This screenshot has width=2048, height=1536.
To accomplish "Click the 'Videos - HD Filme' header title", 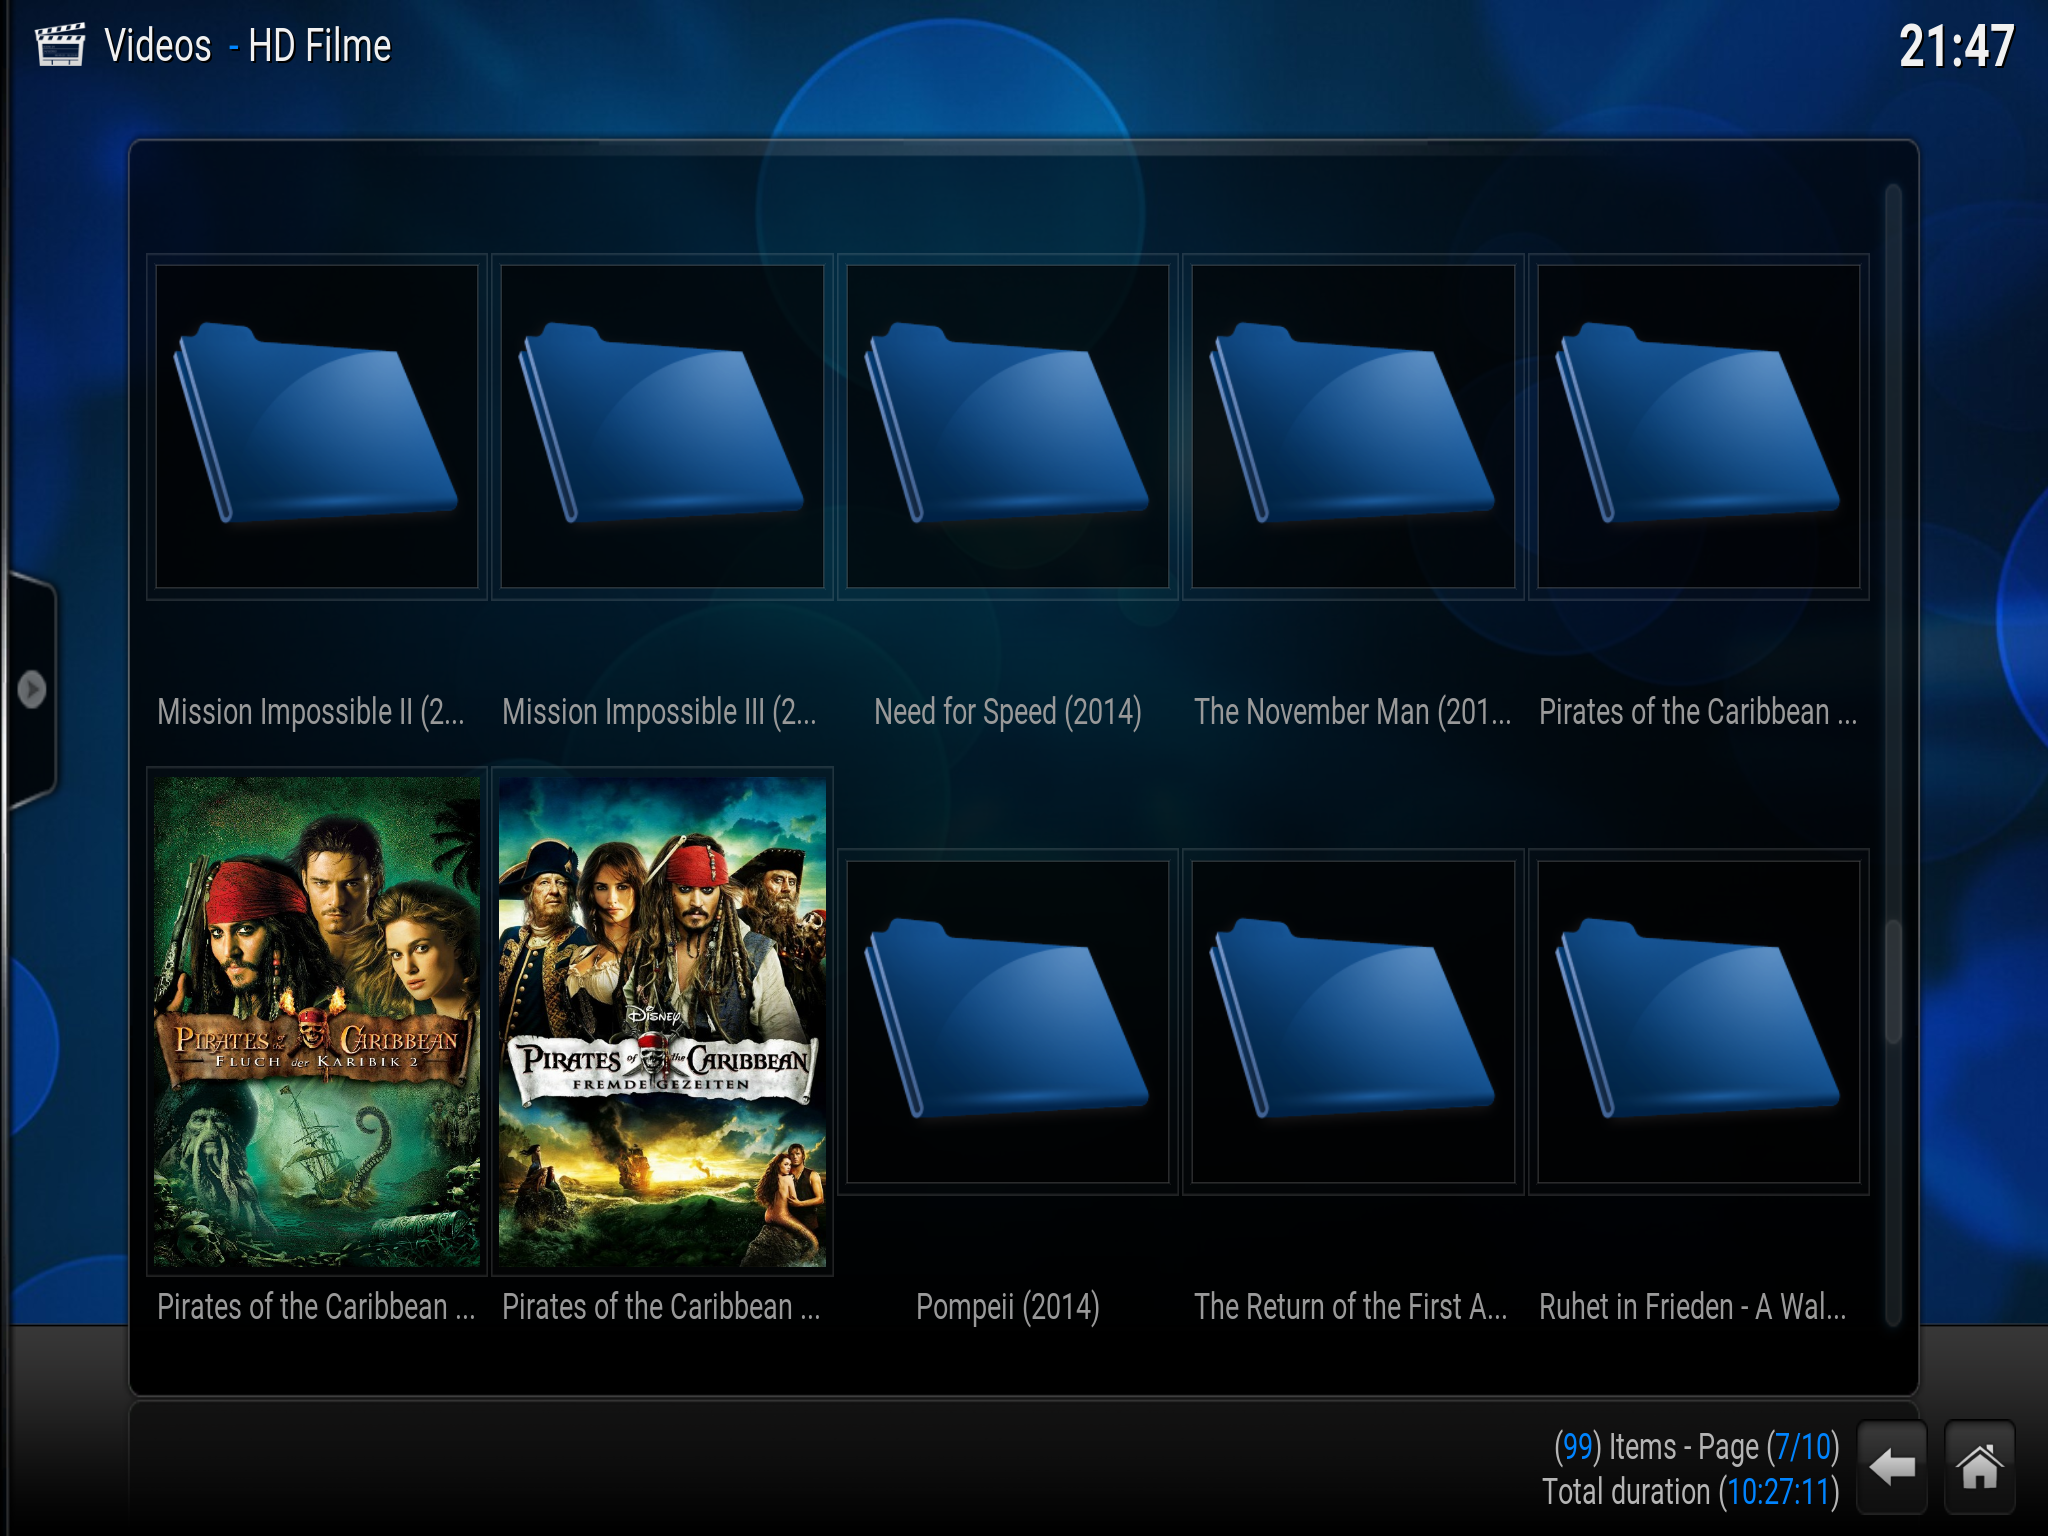I will tap(247, 46).
